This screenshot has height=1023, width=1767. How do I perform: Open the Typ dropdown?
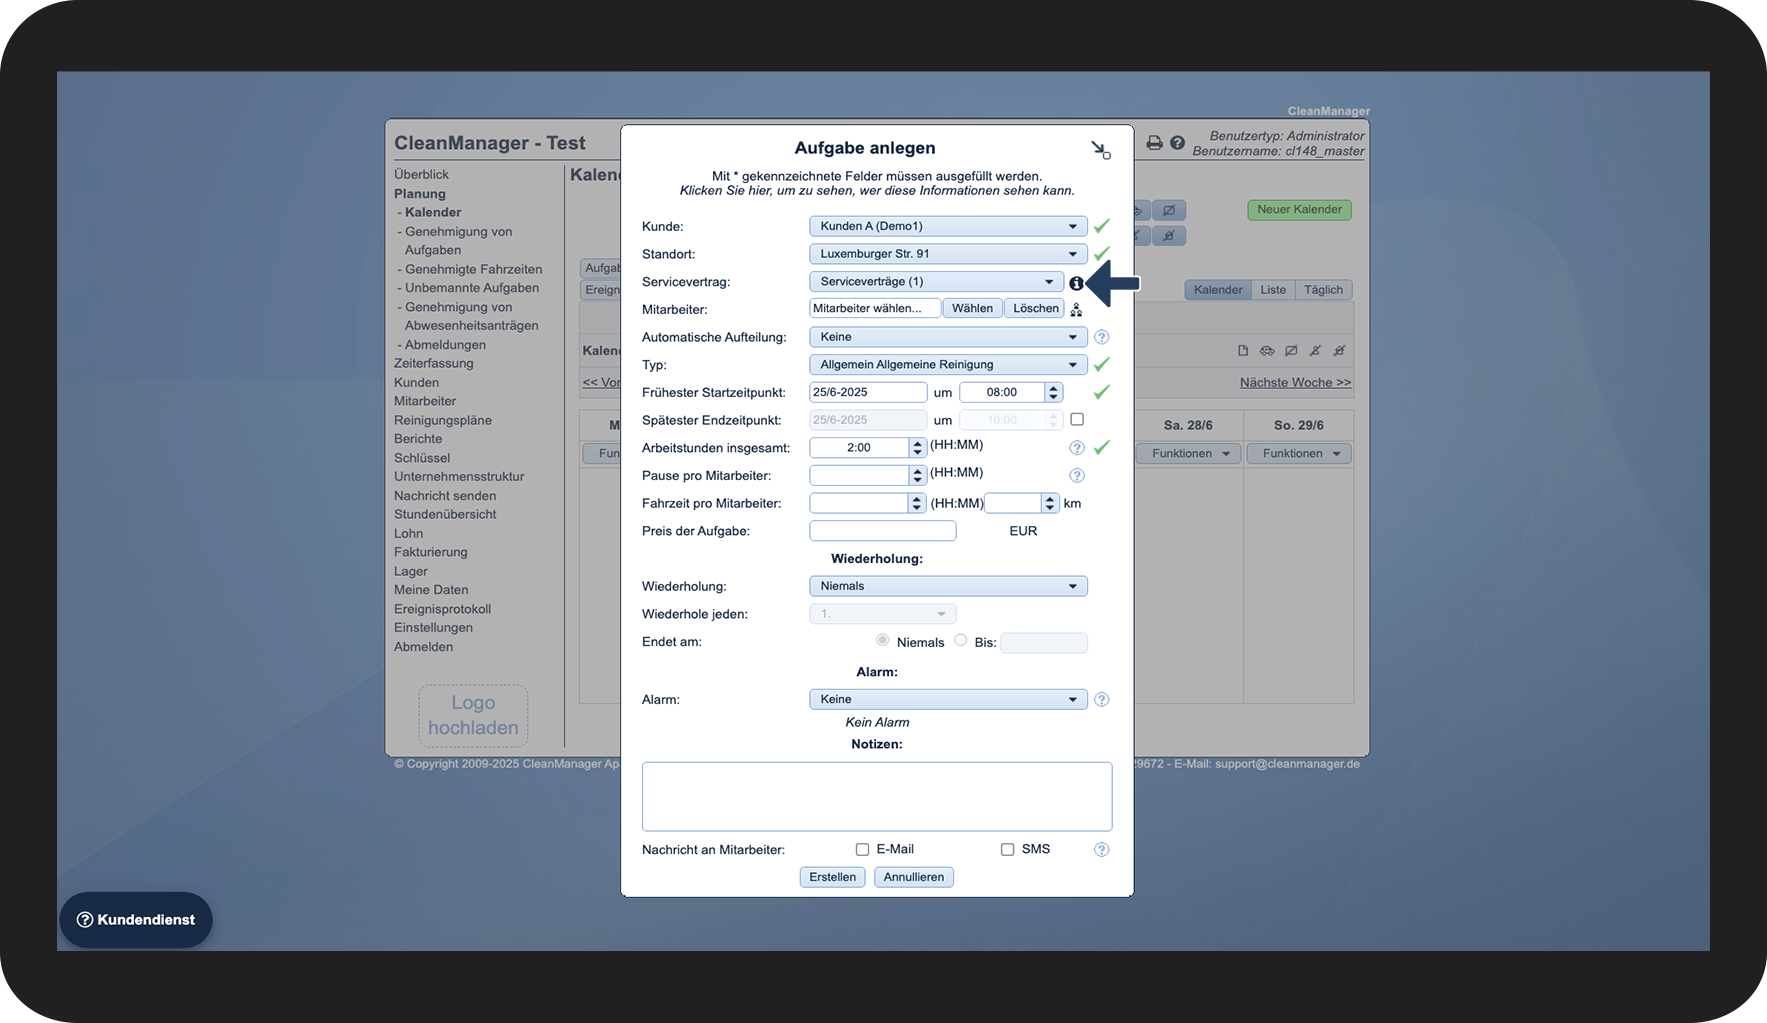click(948, 365)
